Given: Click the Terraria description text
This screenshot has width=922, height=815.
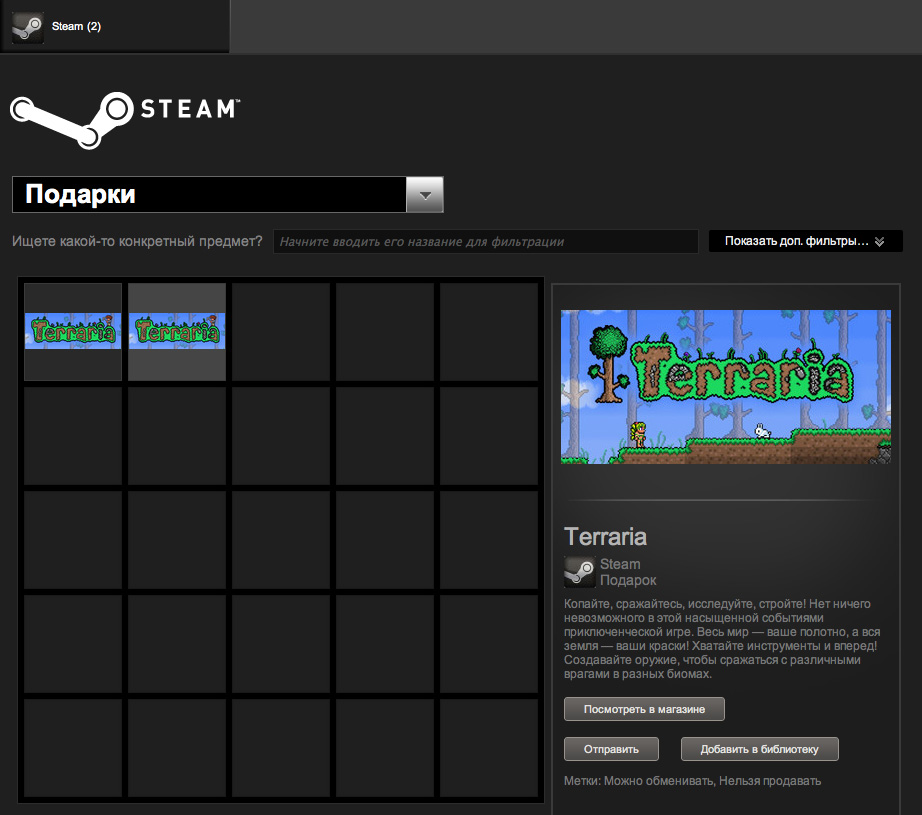Looking at the screenshot, I should point(722,639).
